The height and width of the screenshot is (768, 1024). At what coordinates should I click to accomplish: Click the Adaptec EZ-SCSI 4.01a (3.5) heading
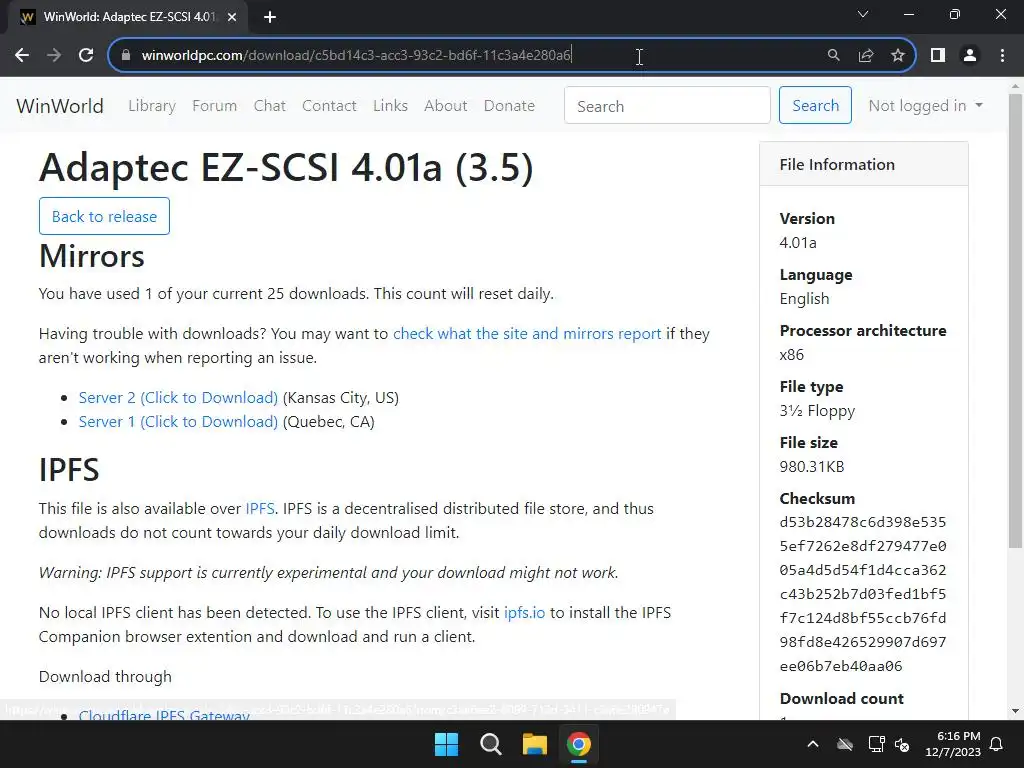(x=286, y=167)
